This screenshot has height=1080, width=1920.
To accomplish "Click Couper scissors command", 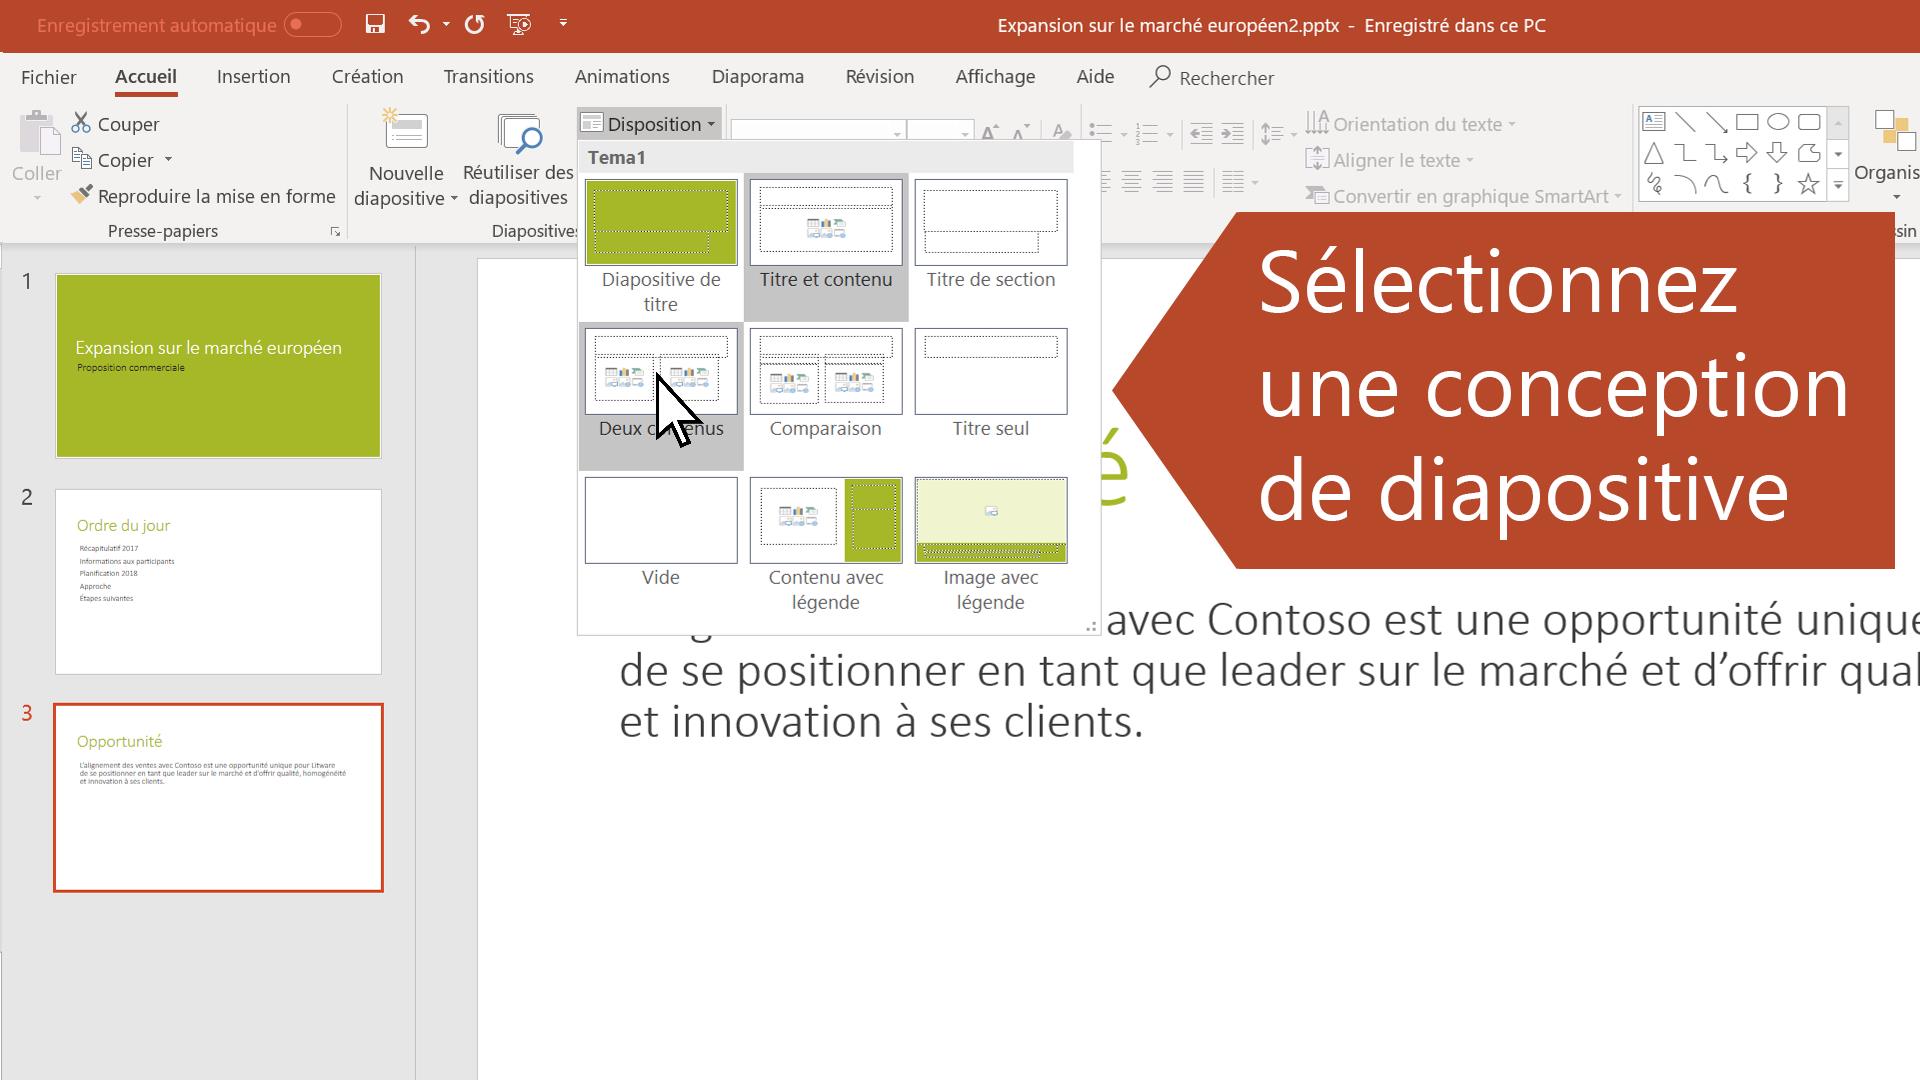I will pyautogui.click(x=116, y=124).
